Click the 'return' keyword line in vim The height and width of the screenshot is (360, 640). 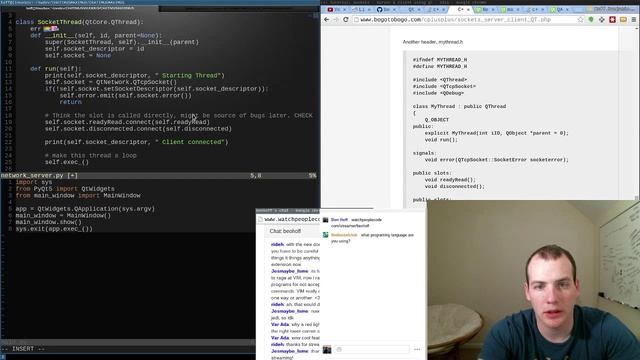coord(71,102)
